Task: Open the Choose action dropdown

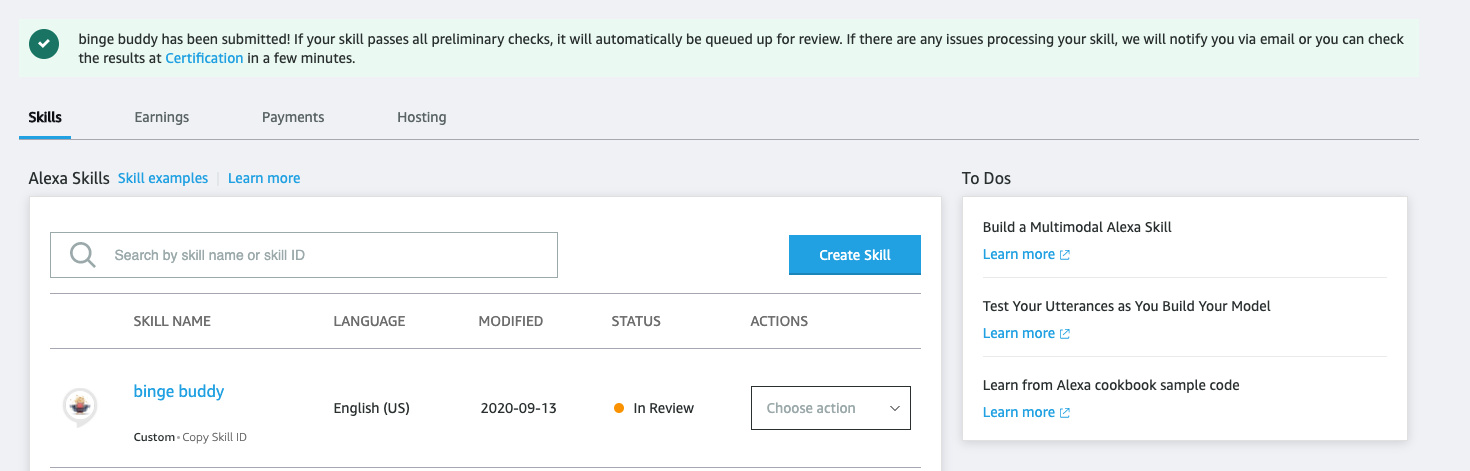Action: coord(831,408)
